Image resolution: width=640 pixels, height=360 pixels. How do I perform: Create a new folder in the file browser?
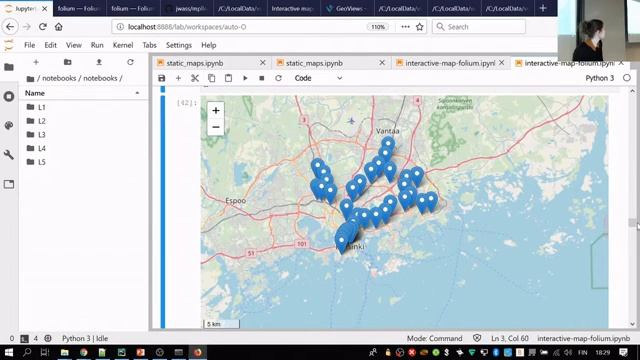pos(68,62)
